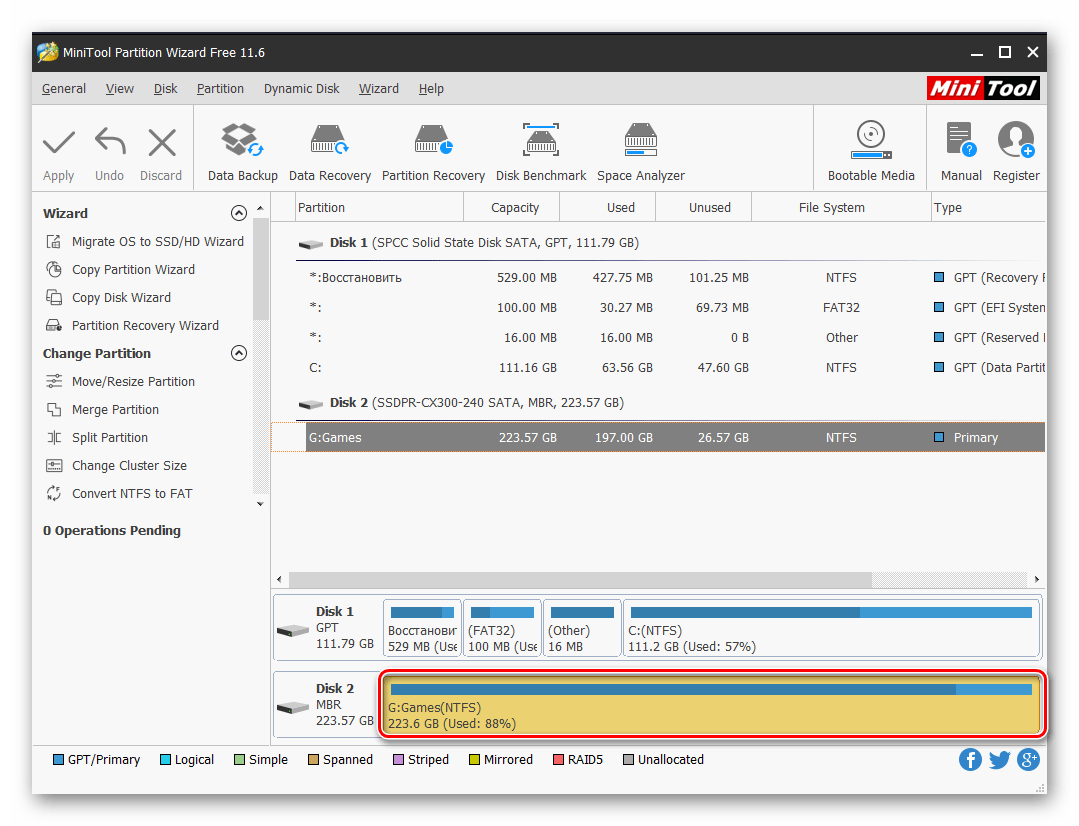Open the Facebook social link icon
This screenshot has height=826, width=1079.
pyautogui.click(x=970, y=760)
